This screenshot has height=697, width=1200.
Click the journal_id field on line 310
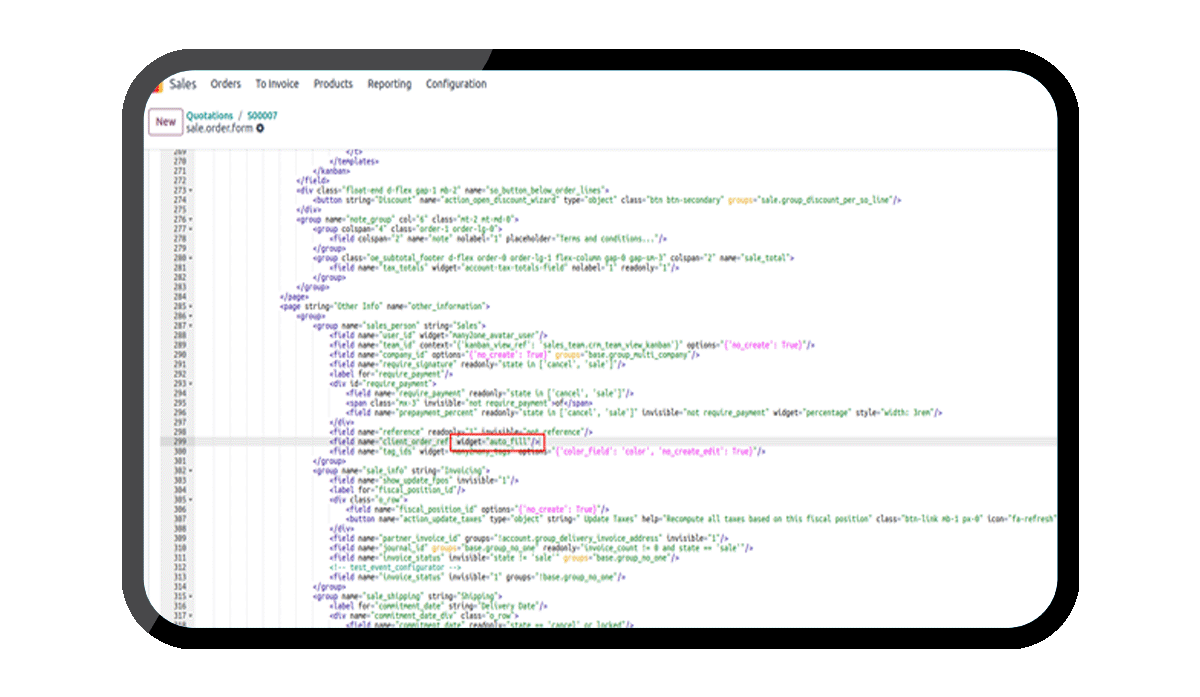(x=542, y=548)
